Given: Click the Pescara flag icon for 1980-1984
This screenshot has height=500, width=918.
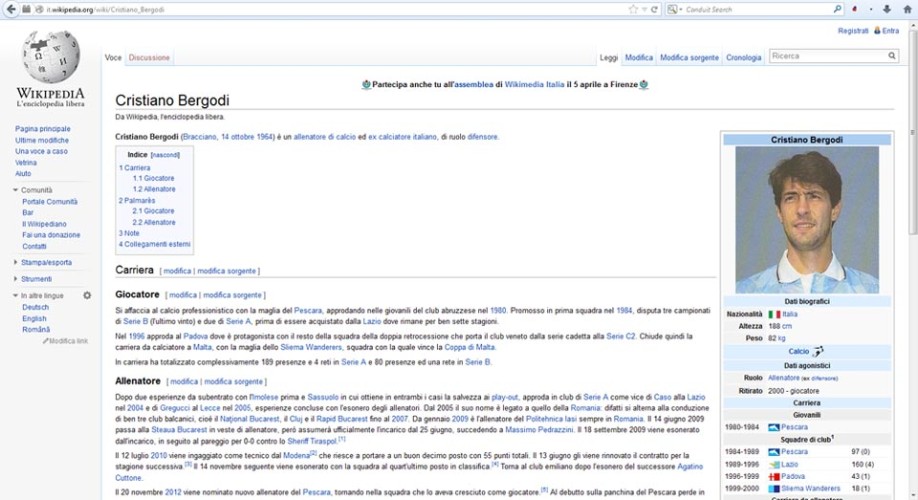Looking at the screenshot, I should 773,427.
